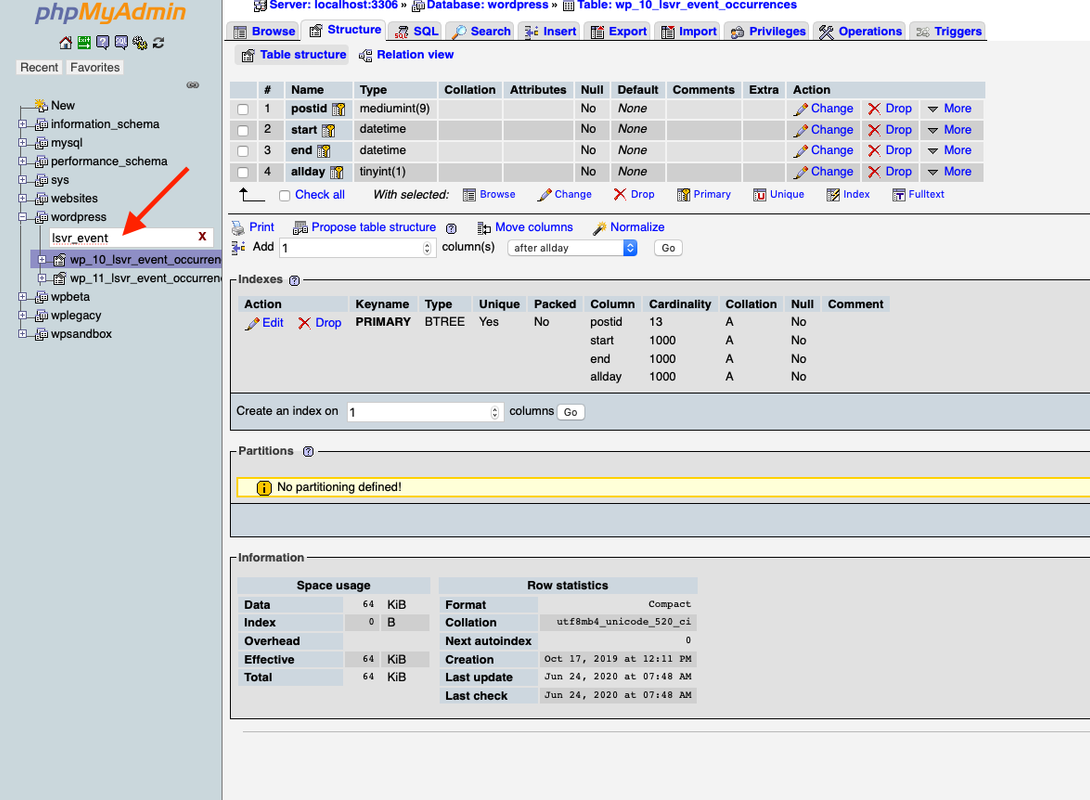
Task: Open Indexes help question mark icon
Action: pos(294,280)
